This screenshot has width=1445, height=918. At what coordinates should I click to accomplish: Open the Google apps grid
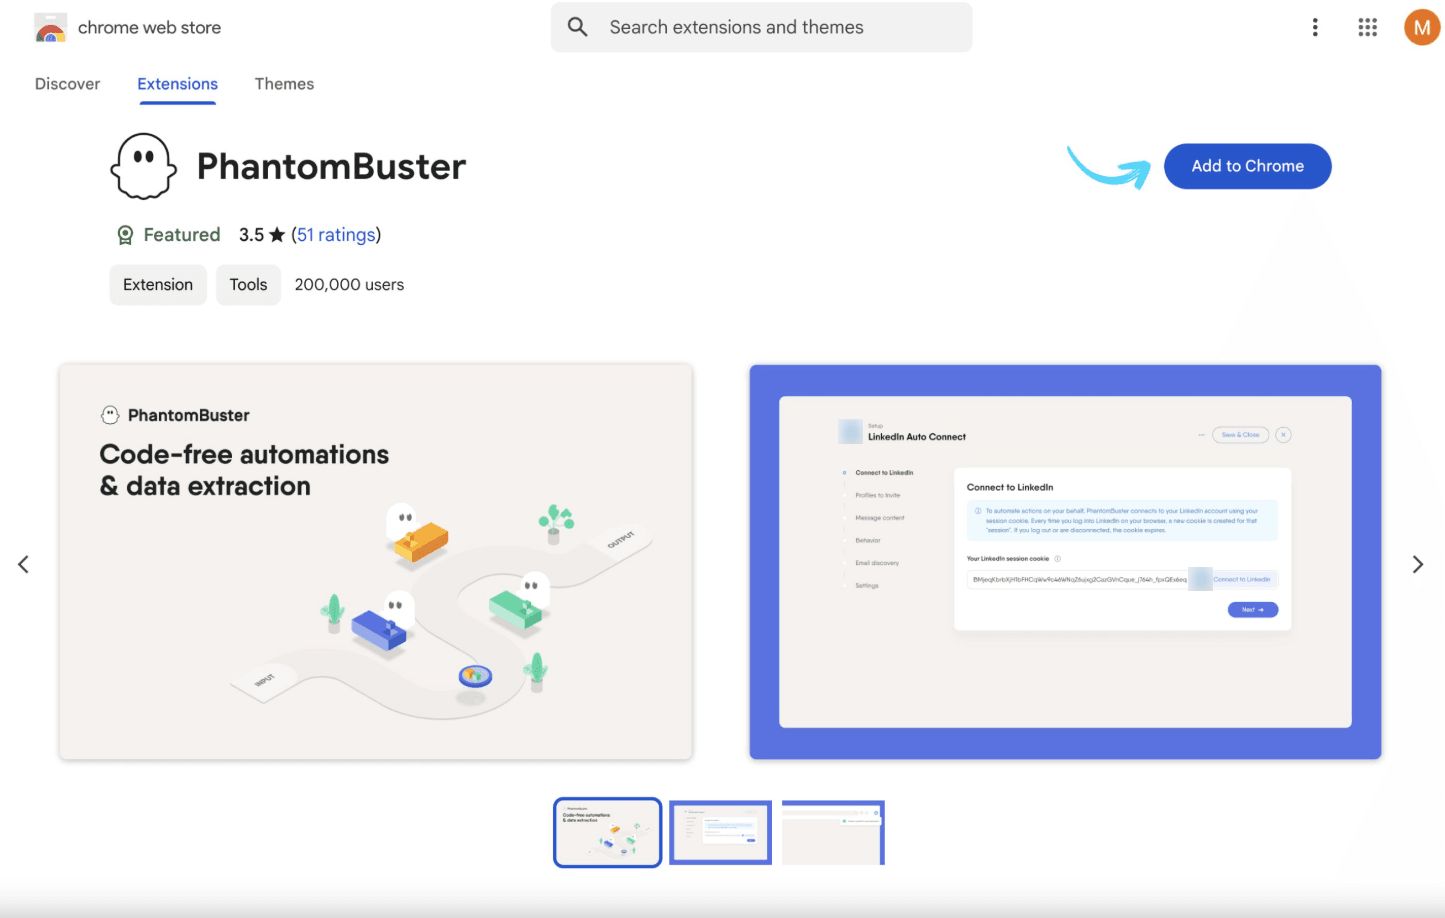(1367, 28)
